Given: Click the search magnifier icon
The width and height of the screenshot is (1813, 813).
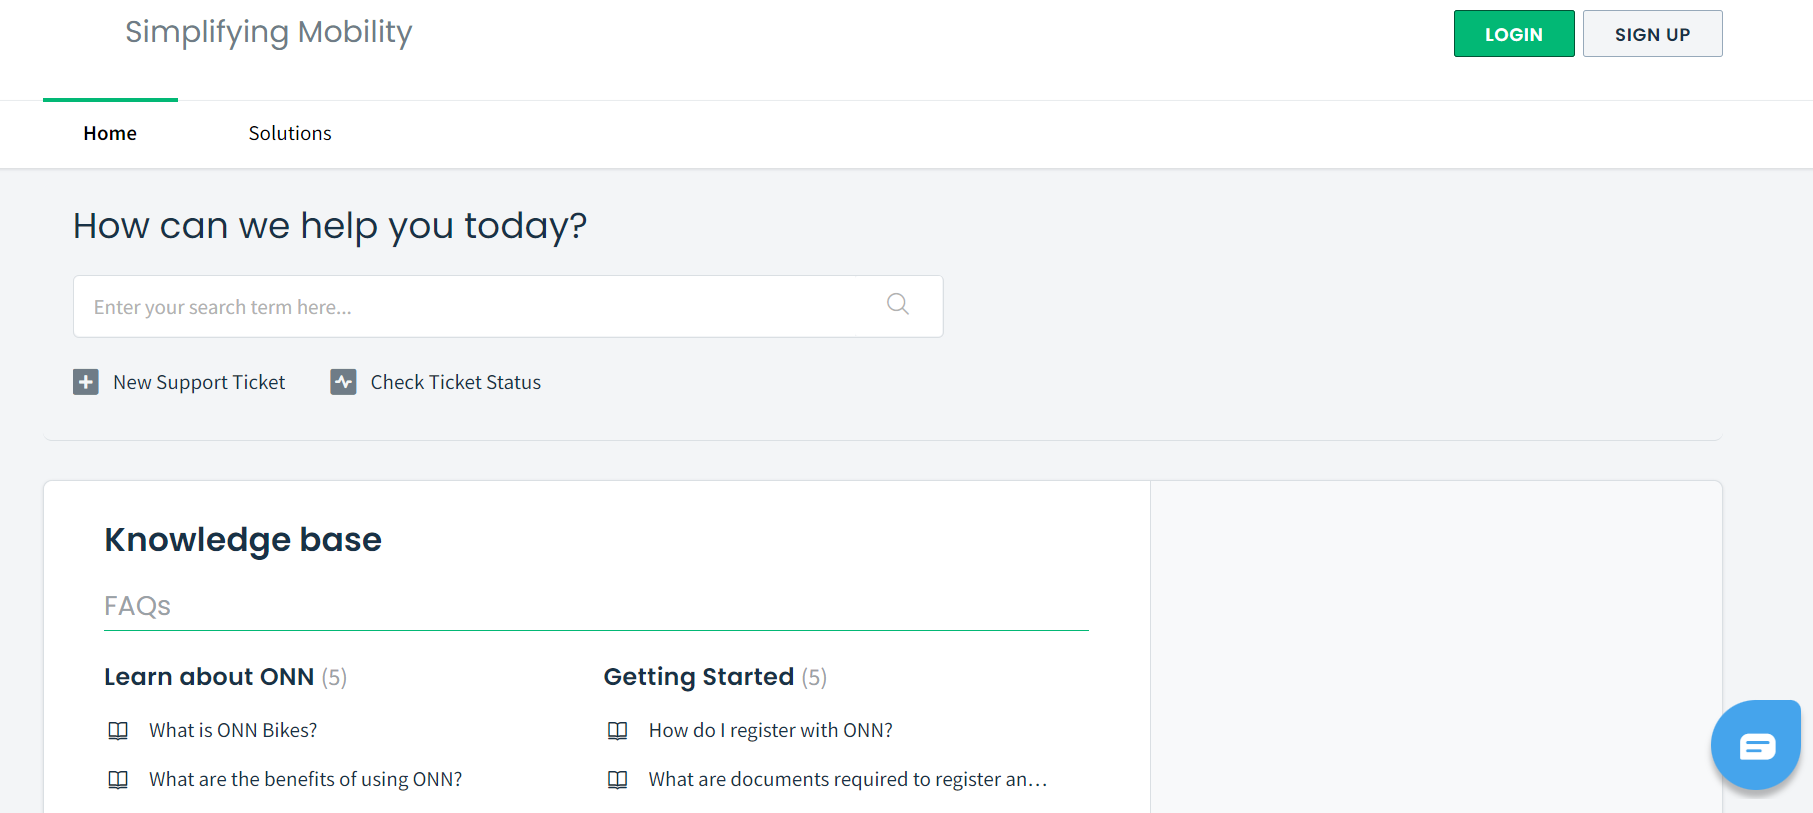Looking at the screenshot, I should [x=896, y=304].
